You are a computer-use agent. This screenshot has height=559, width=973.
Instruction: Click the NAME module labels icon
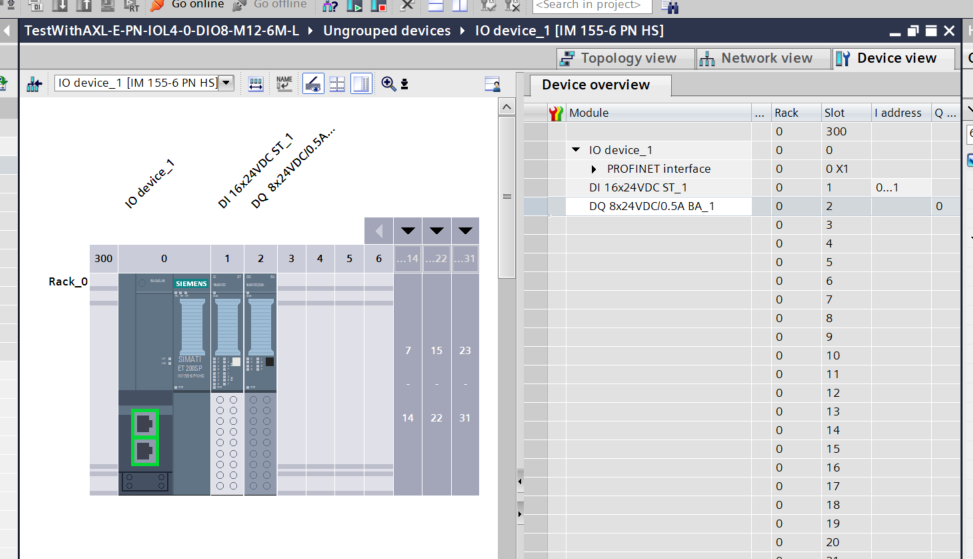(x=285, y=84)
